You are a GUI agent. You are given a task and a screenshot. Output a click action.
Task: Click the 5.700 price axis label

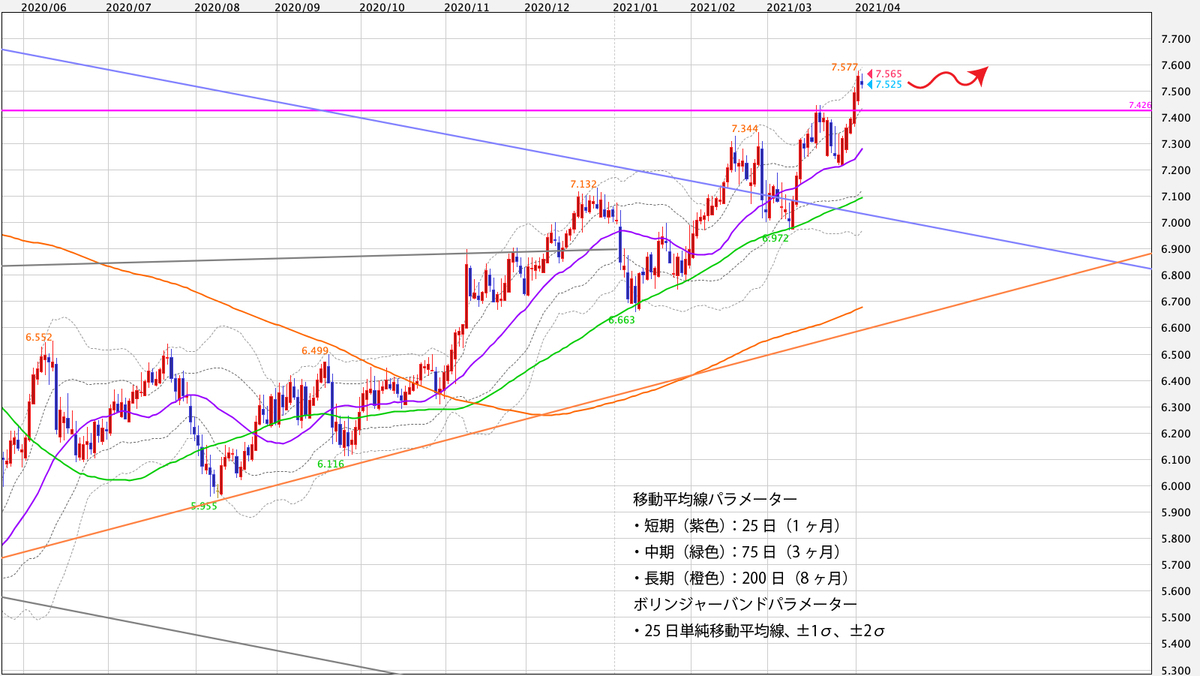click(x=1174, y=566)
